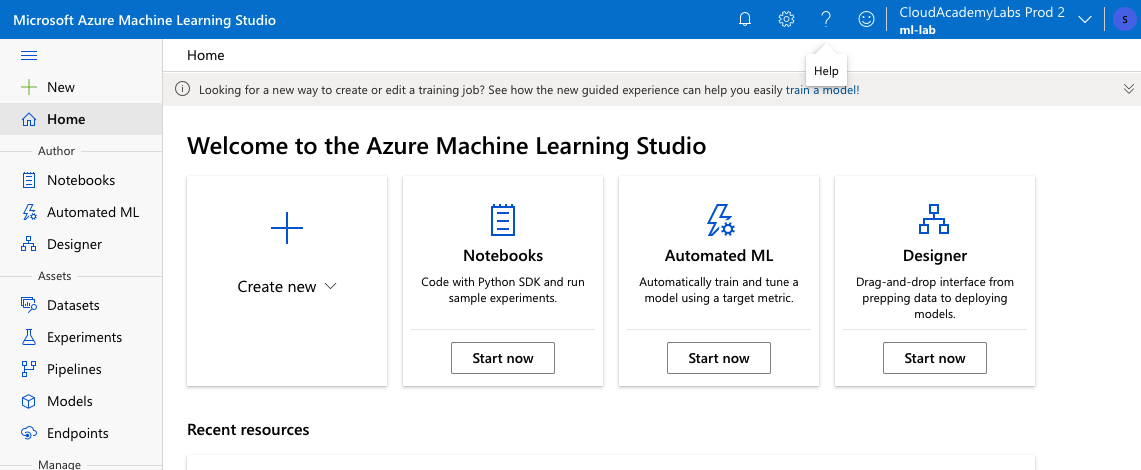1141x470 pixels.
Task: Click the Pipelines sidebar icon
Action: [29, 370]
